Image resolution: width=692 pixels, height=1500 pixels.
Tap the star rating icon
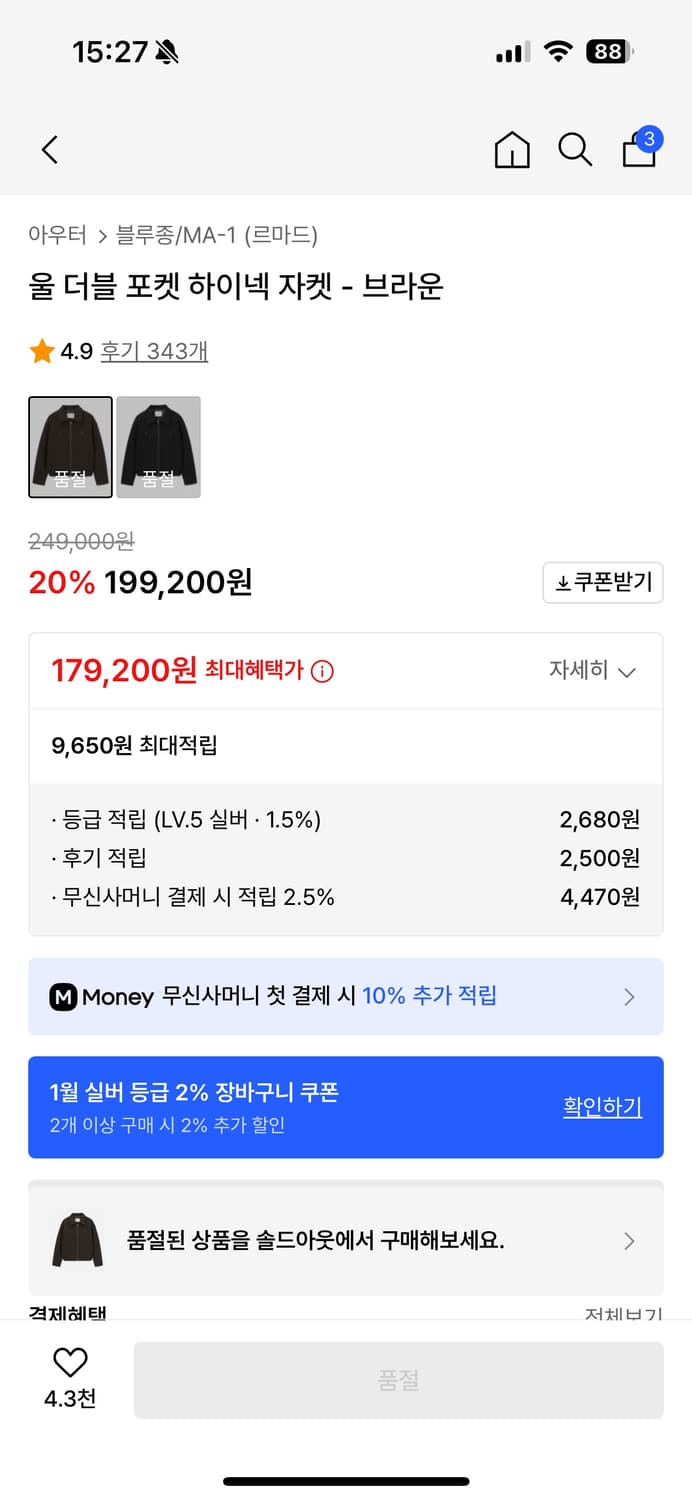coord(41,352)
